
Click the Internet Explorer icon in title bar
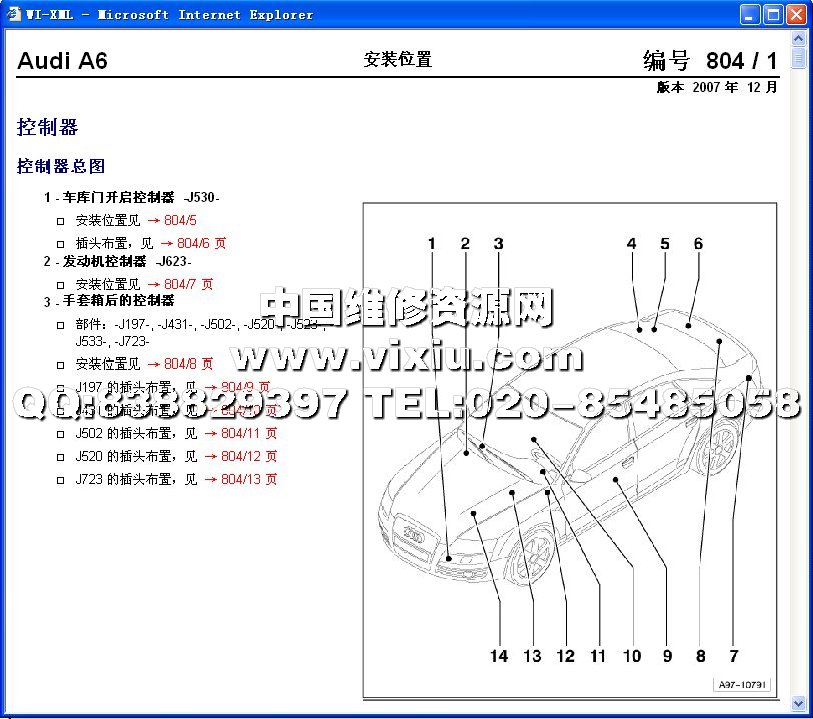[x=13, y=14]
